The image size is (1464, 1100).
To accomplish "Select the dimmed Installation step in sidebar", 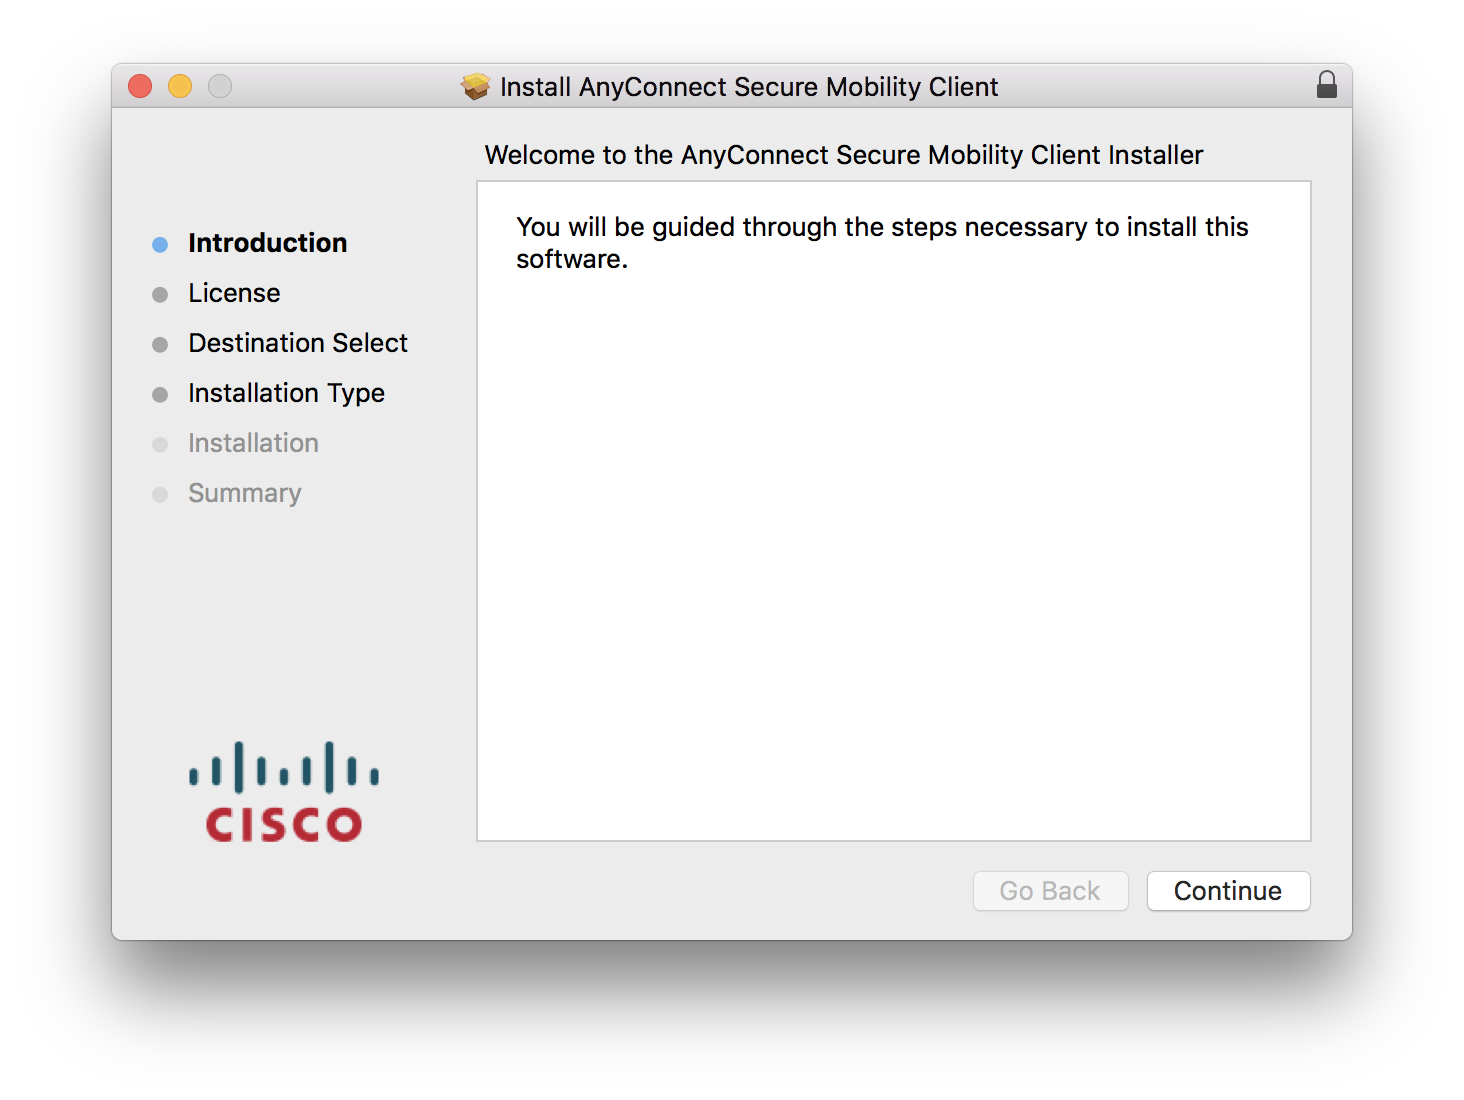I will click(253, 443).
